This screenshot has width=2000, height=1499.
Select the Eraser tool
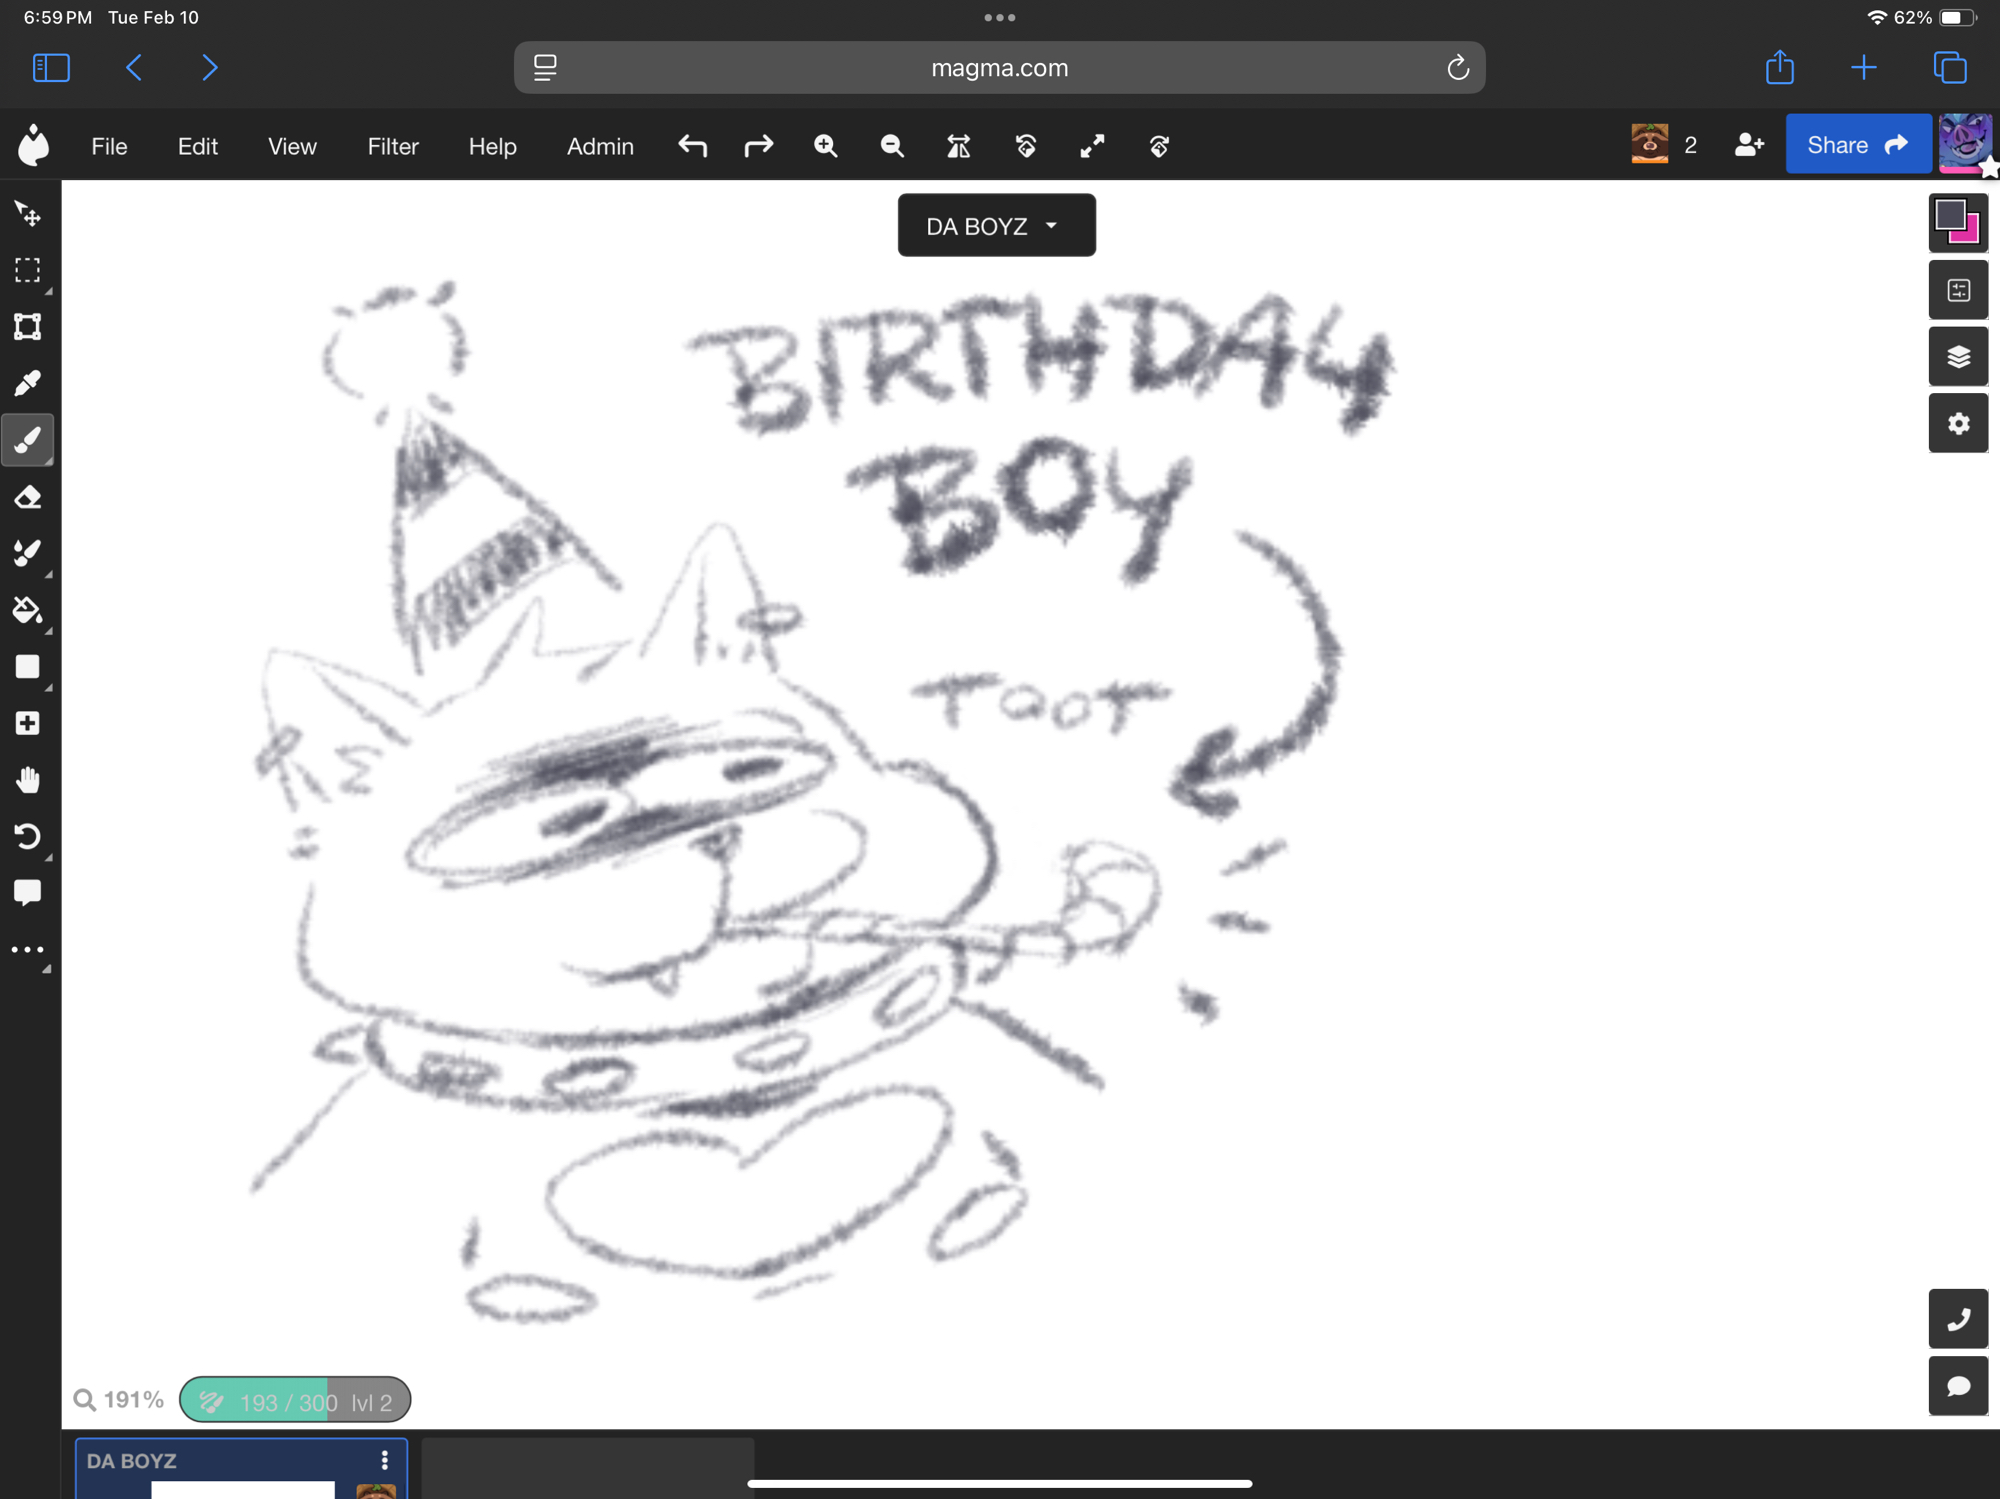click(x=28, y=497)
